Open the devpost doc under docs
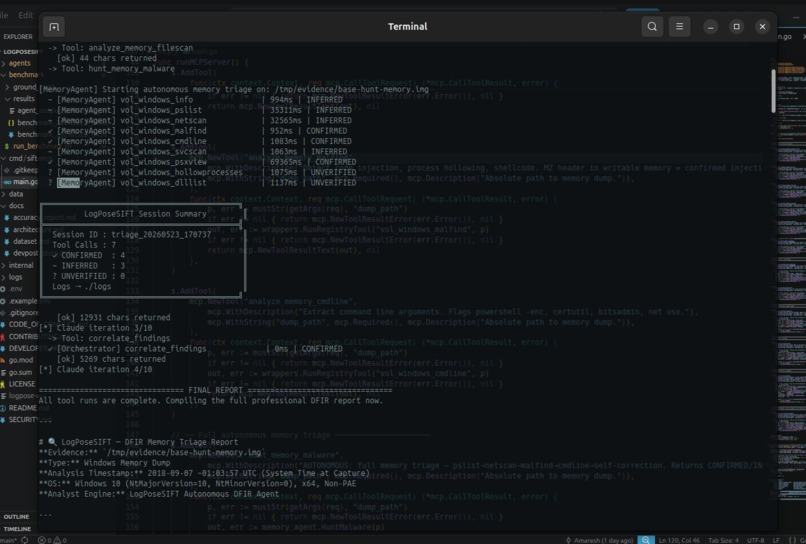Screen dimensions: 806x544 pos(23,253)
